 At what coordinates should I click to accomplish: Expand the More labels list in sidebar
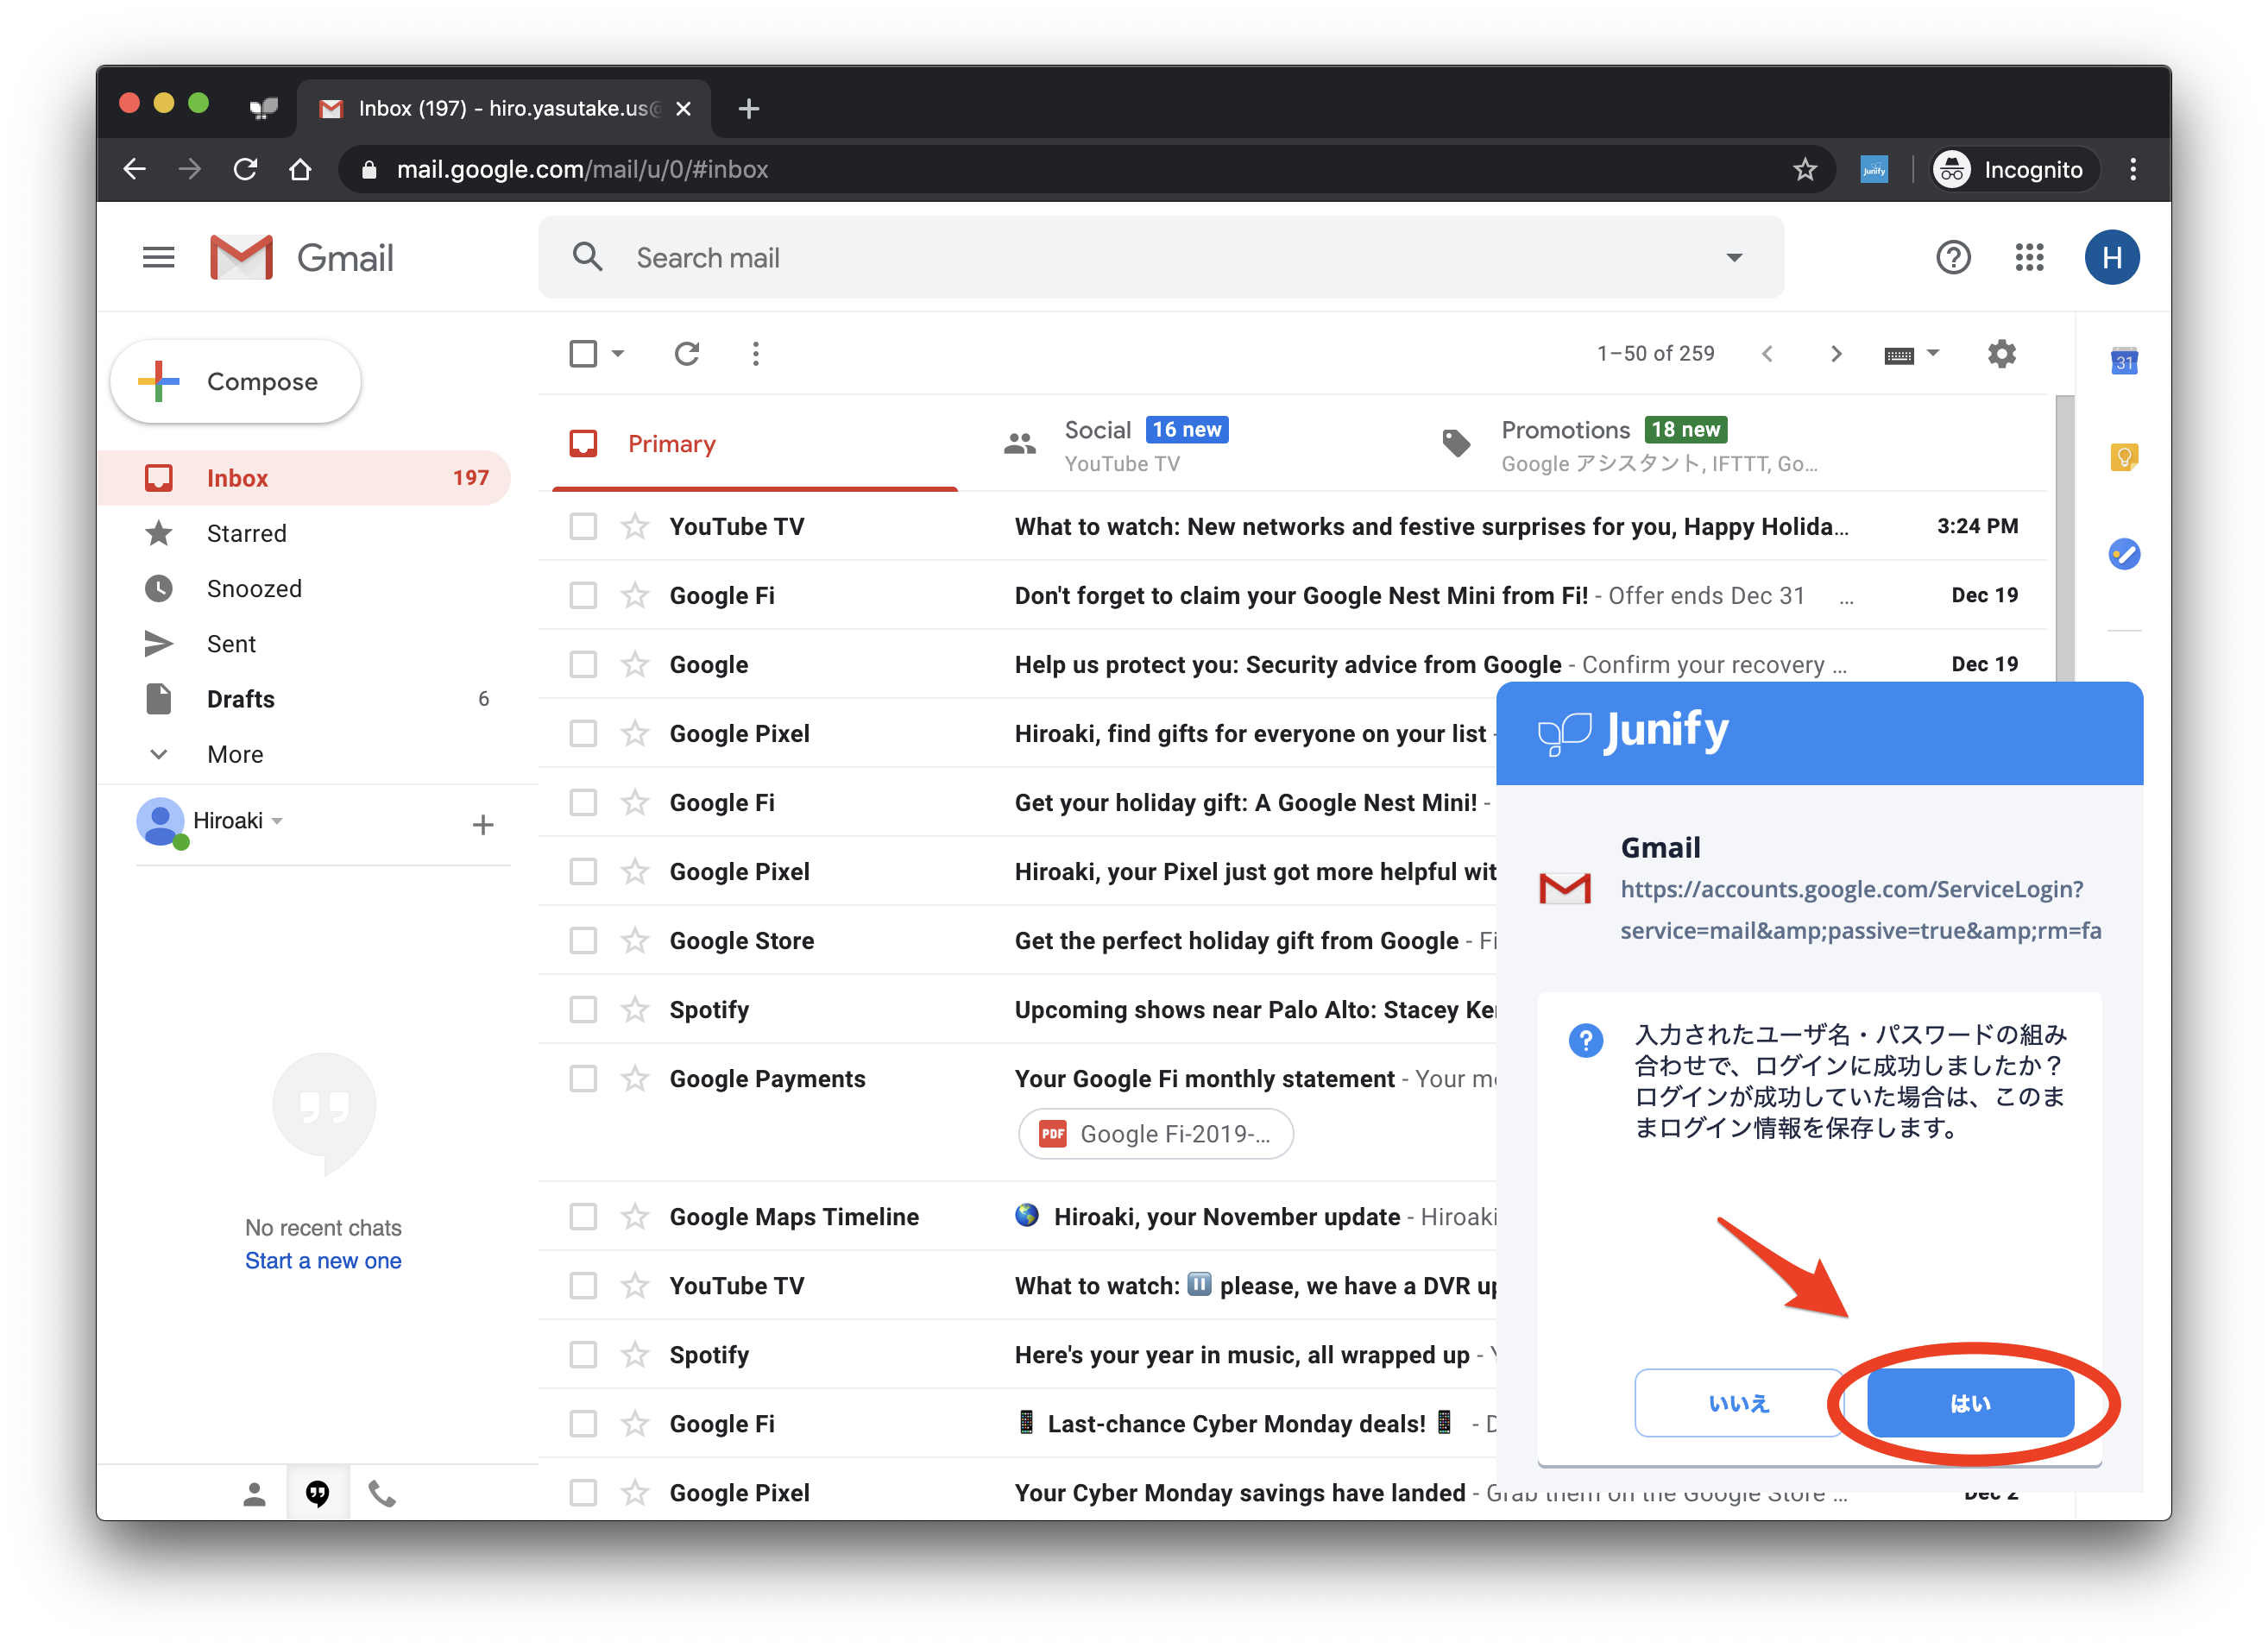coord(234,754)
